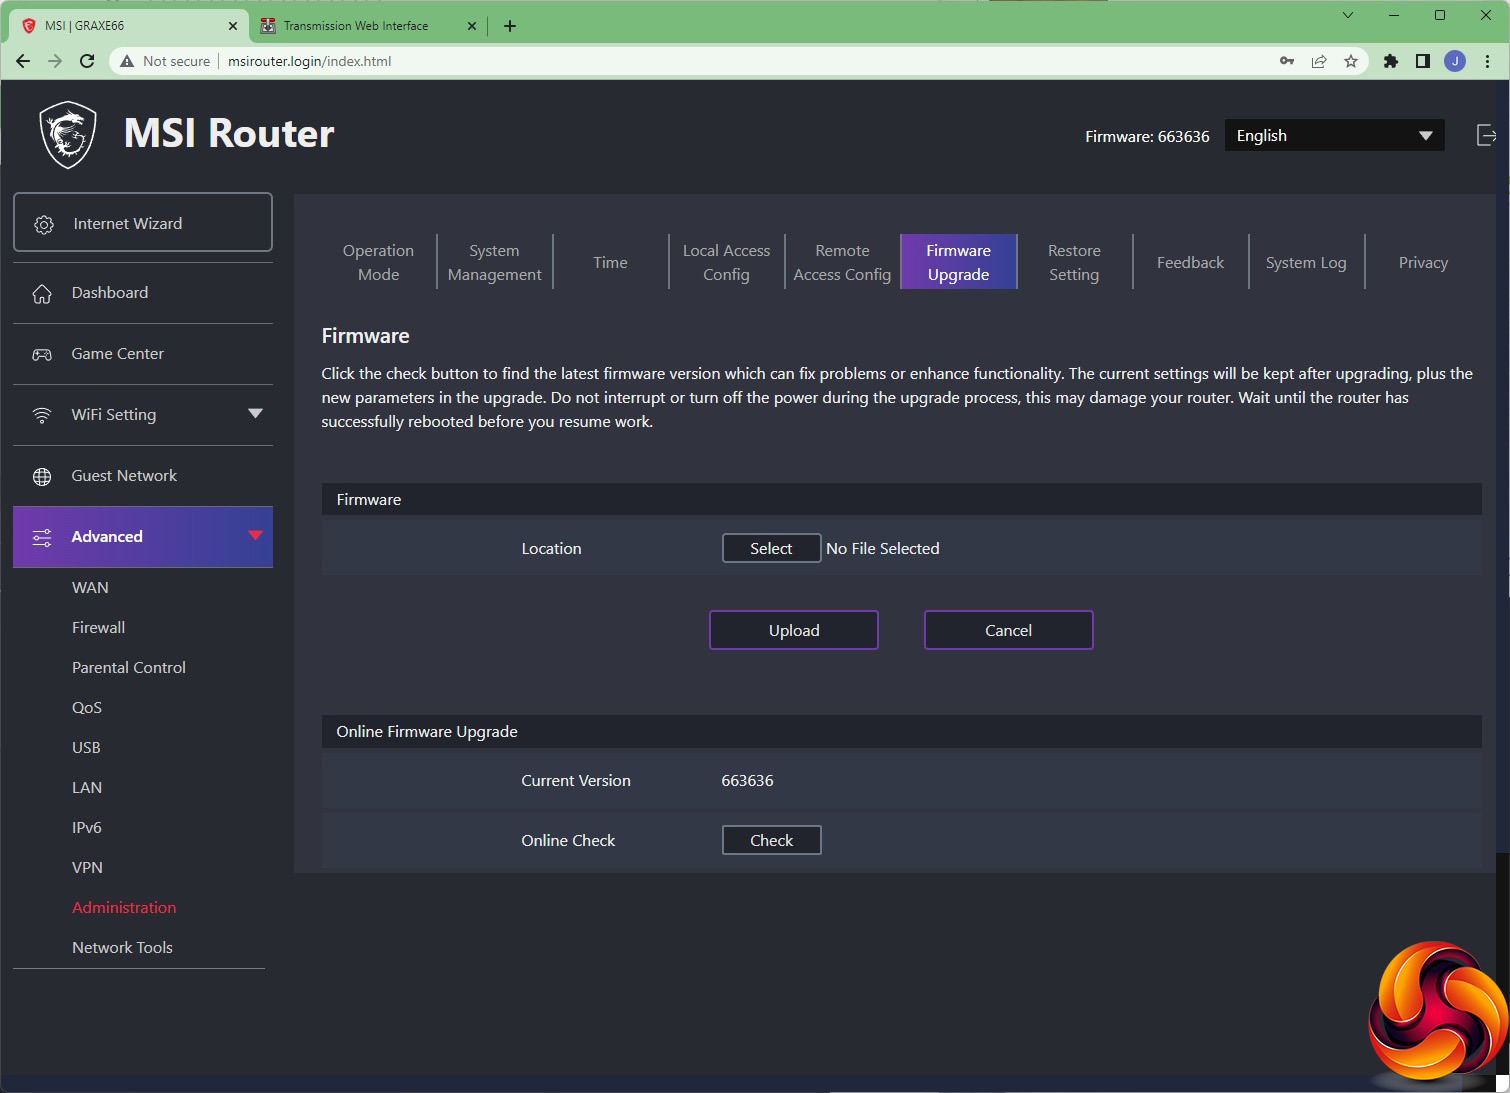Open the Chrome profile avatar

click(x=1455, y=61)
